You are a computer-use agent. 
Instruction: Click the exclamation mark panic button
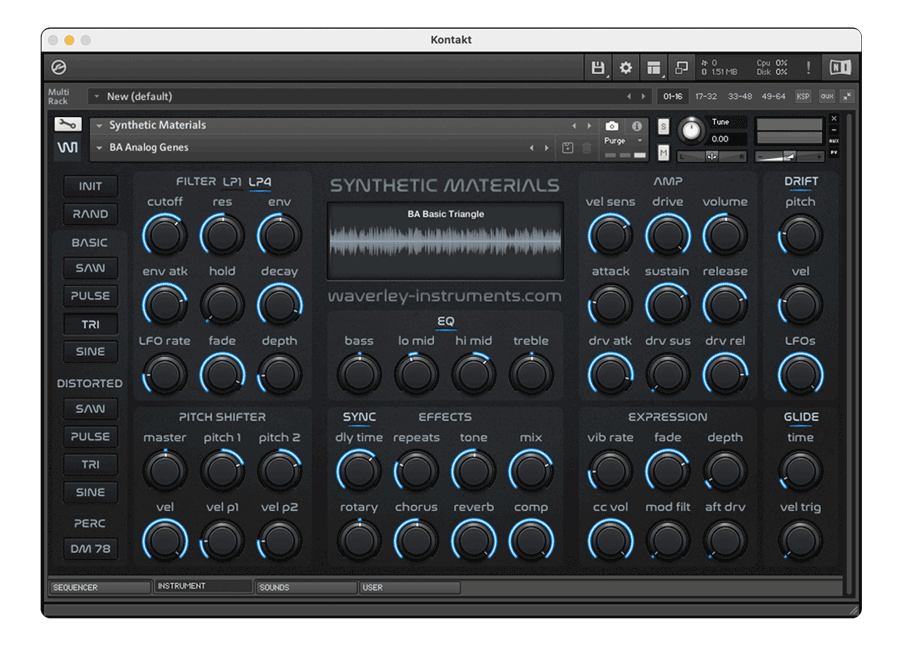point(808,68)
